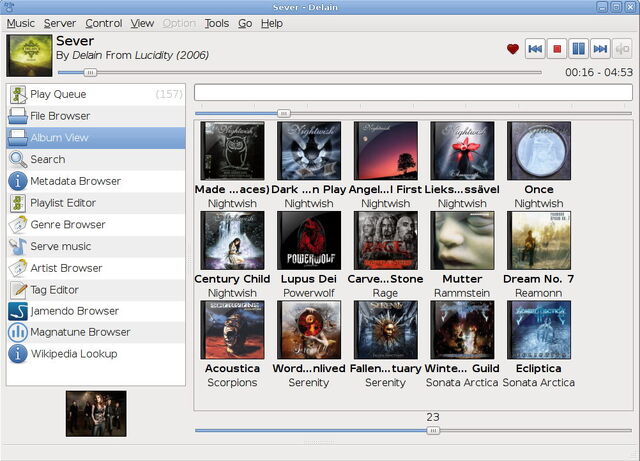
Task: Click the Tag Editor pencil icon
Action: (x=18, y=290)
